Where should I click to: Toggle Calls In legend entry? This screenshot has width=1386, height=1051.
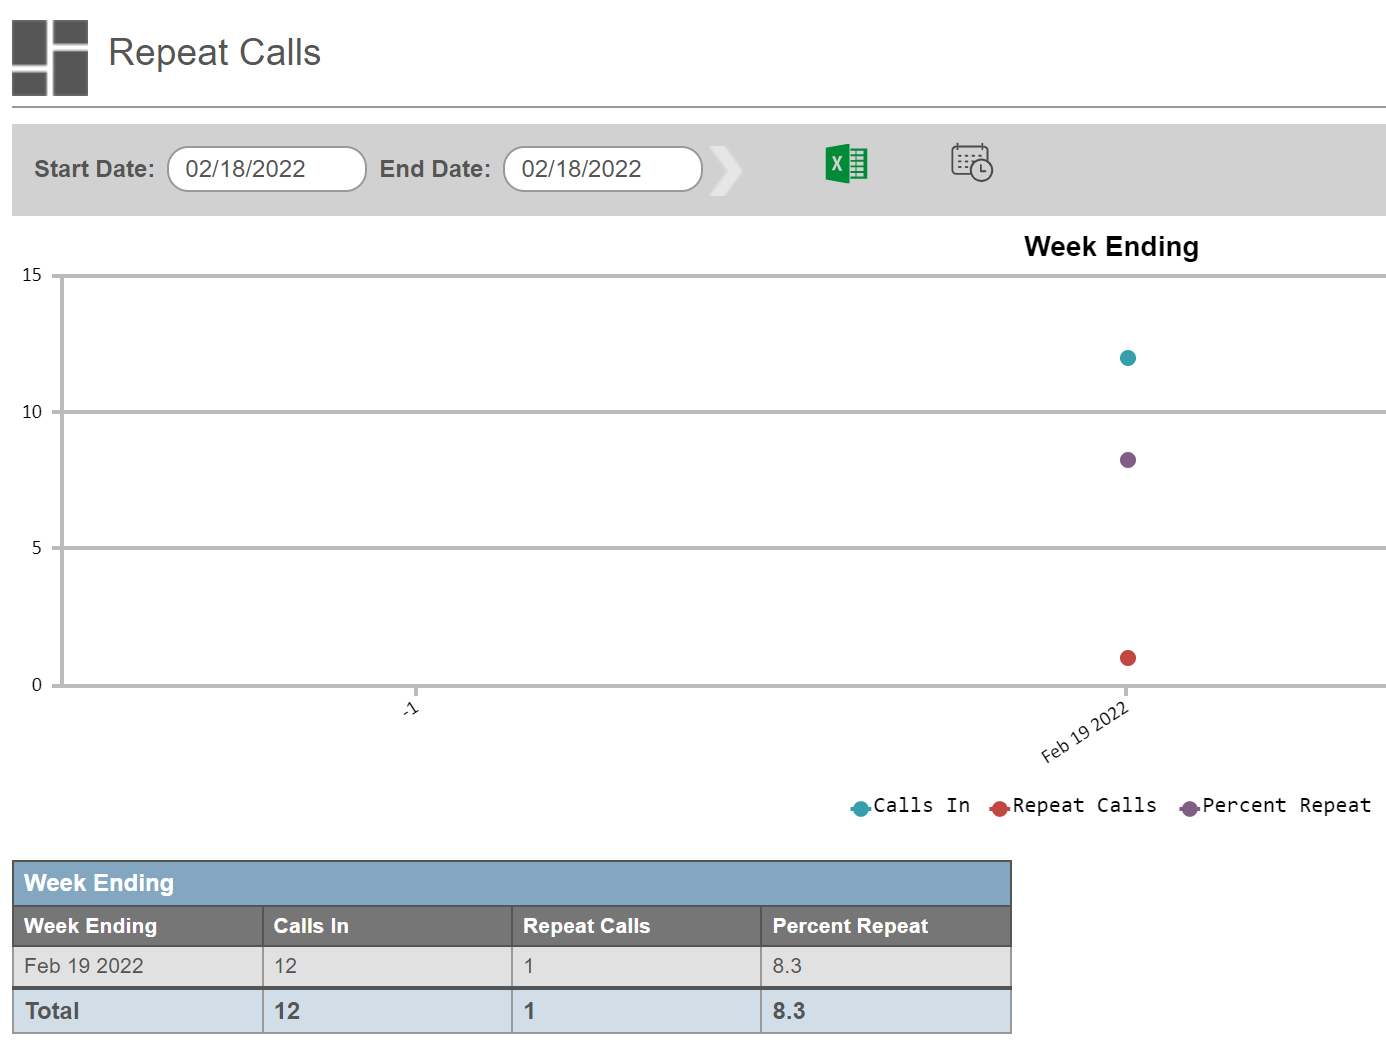tap(910, 806)
